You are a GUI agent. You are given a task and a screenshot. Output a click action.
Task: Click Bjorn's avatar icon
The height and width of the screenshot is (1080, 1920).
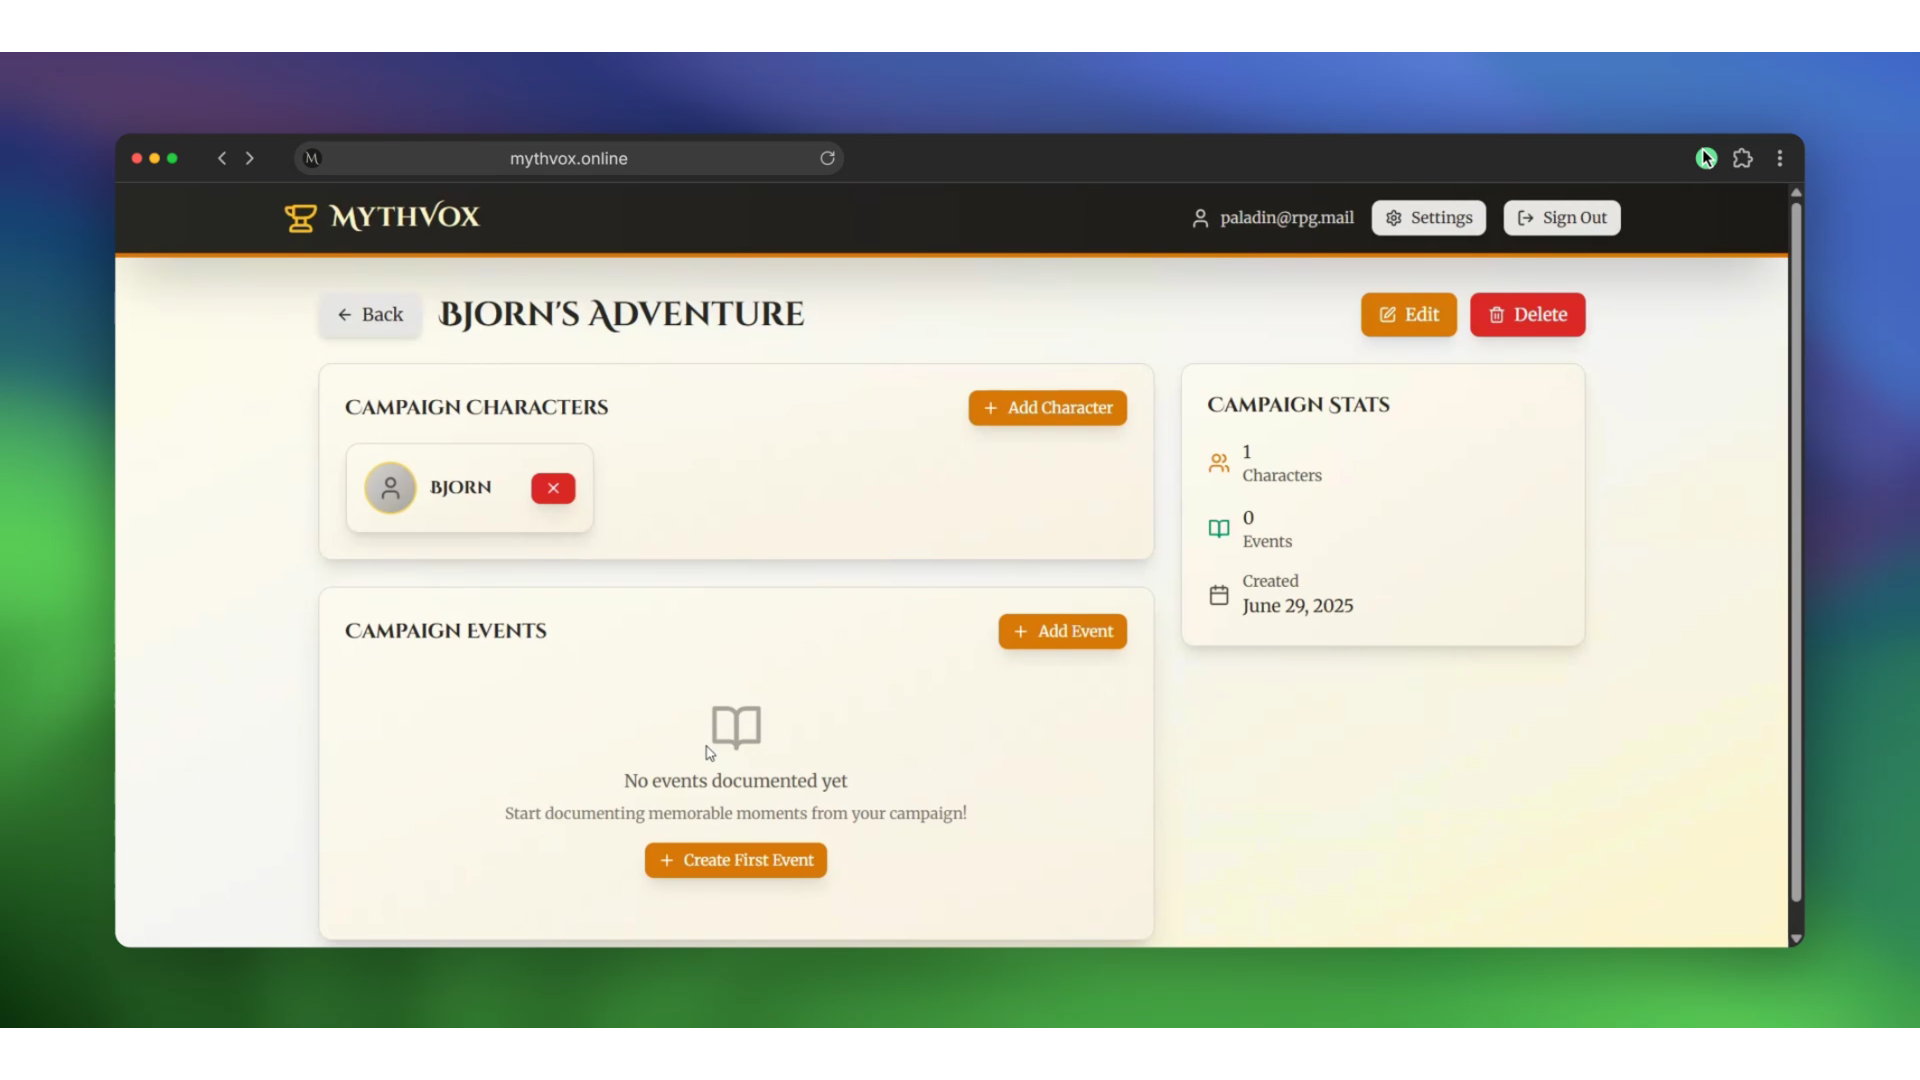pos(391,488)
